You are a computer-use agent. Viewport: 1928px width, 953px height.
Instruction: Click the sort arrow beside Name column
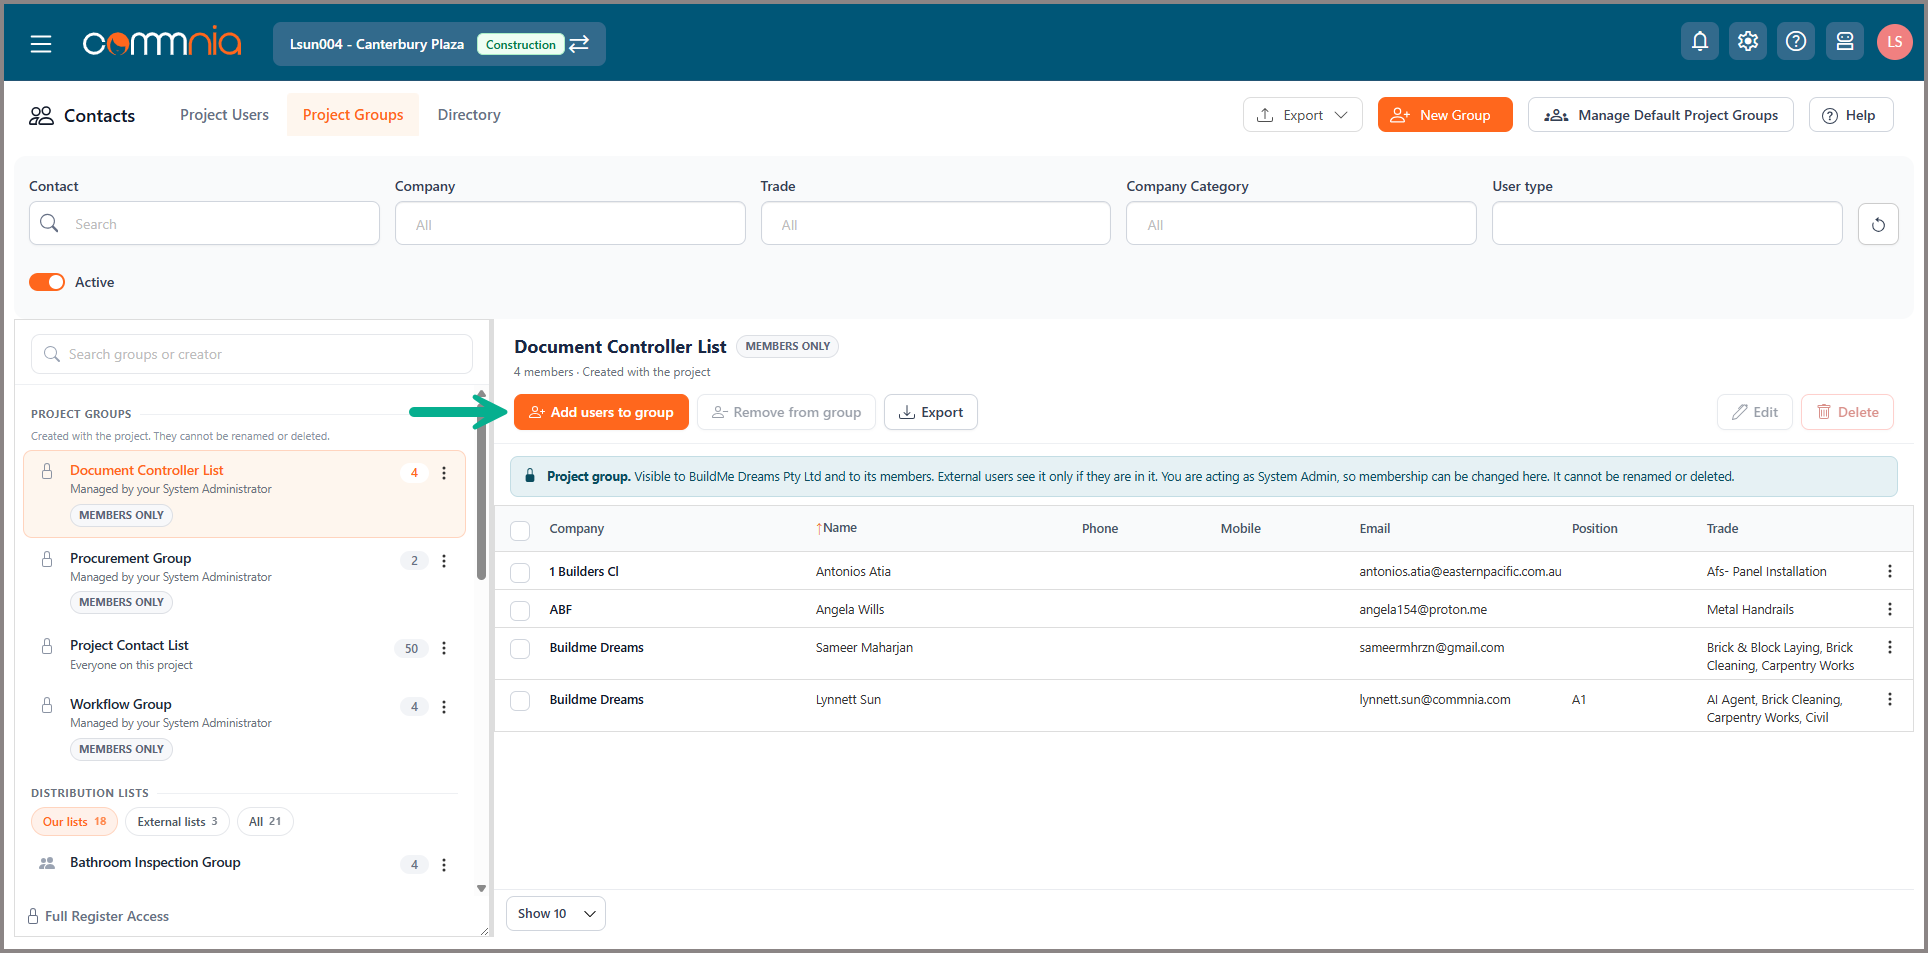(x=819, y=529)
